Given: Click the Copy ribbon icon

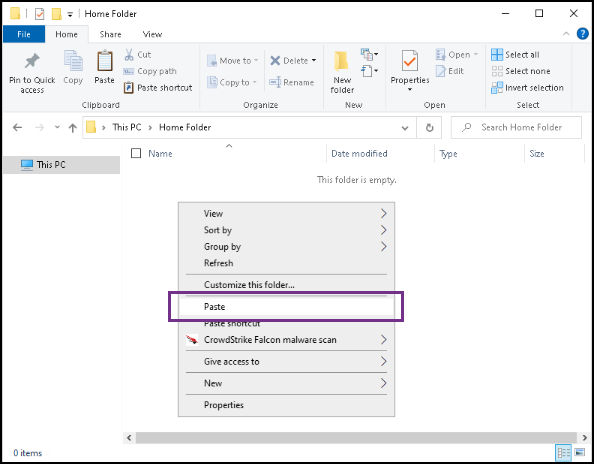Looking at the screenshot, I should [x=73, y=61].
